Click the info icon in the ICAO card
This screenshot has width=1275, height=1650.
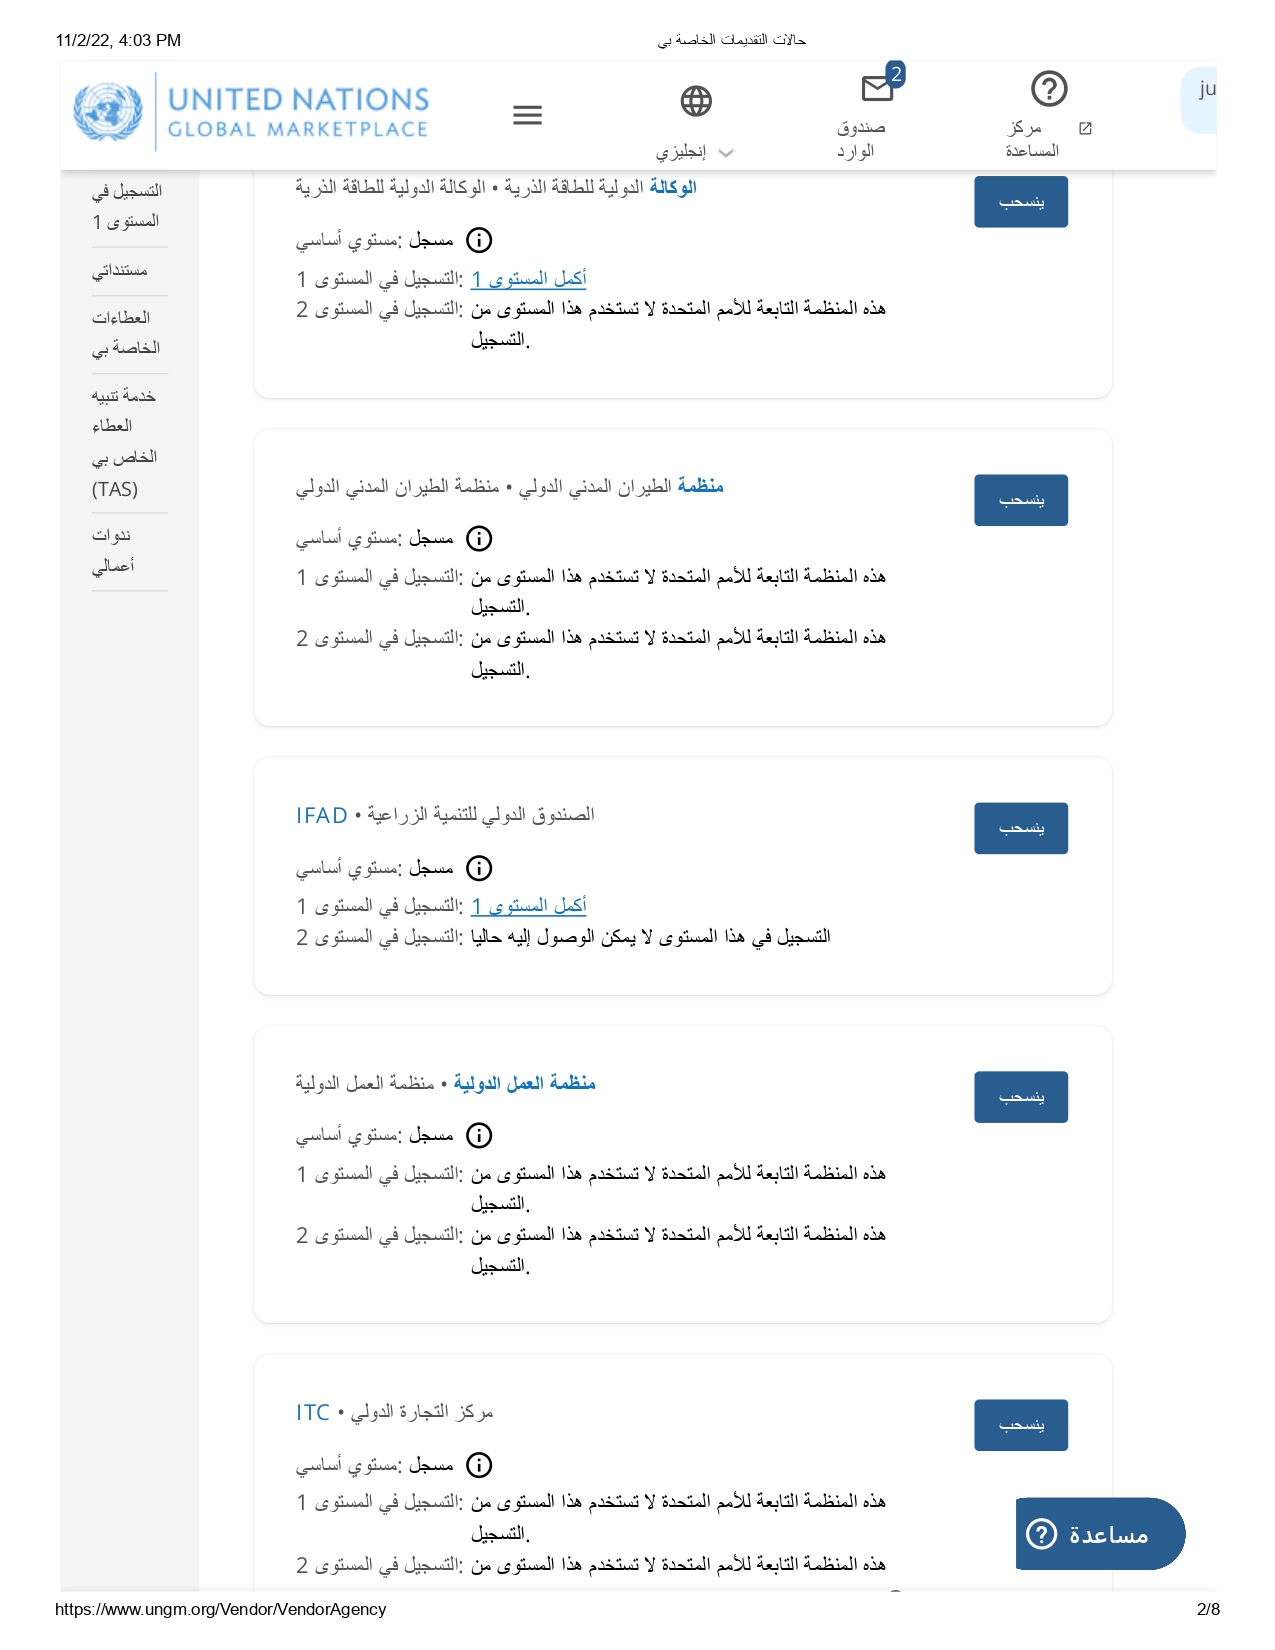tap(480, 539)
